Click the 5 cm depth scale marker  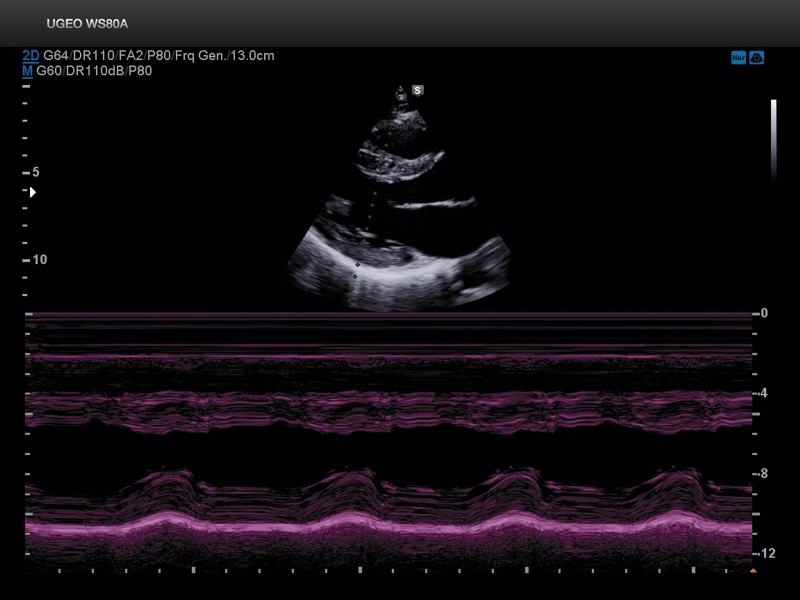[x=35, y=172]
